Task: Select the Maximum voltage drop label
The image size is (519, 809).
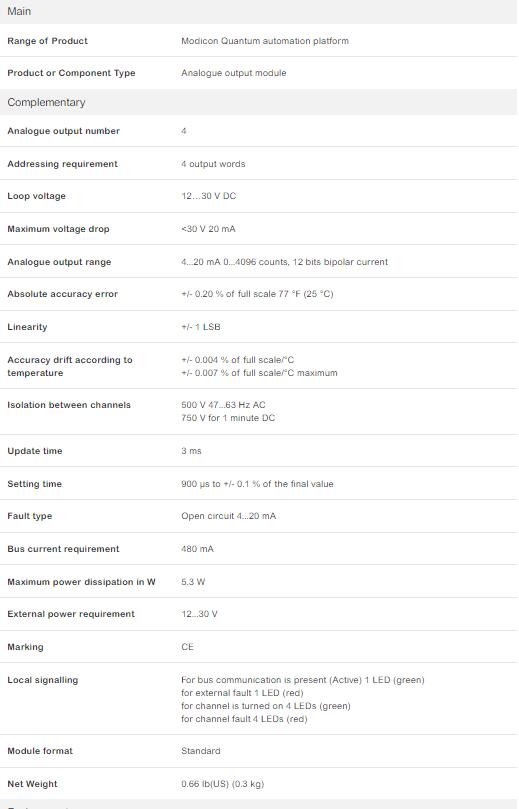Action: pyautogui.click(x=58, y=229)
